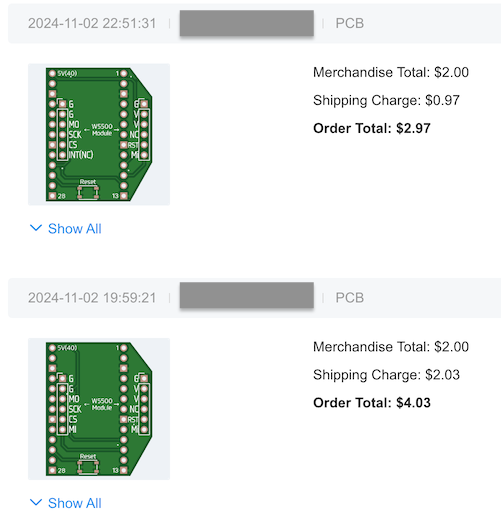Click redacted order number of 19:59:21 order
This screenshot has height=529, width=501.
(x=247, y=295)
